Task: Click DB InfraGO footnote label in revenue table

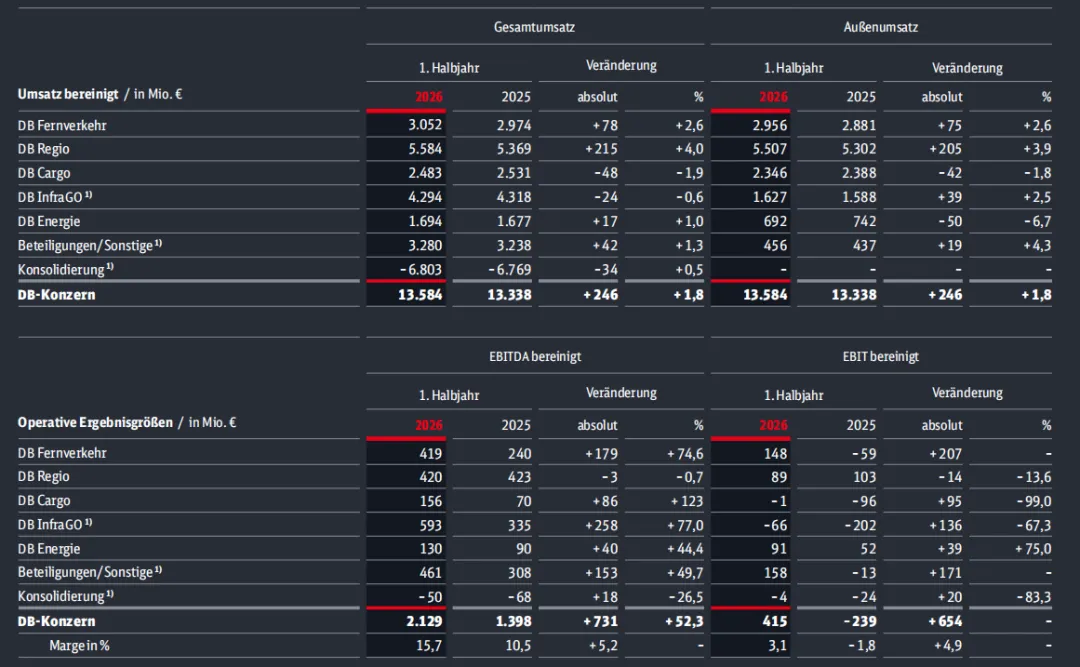Action: click(x=55, y=197)
